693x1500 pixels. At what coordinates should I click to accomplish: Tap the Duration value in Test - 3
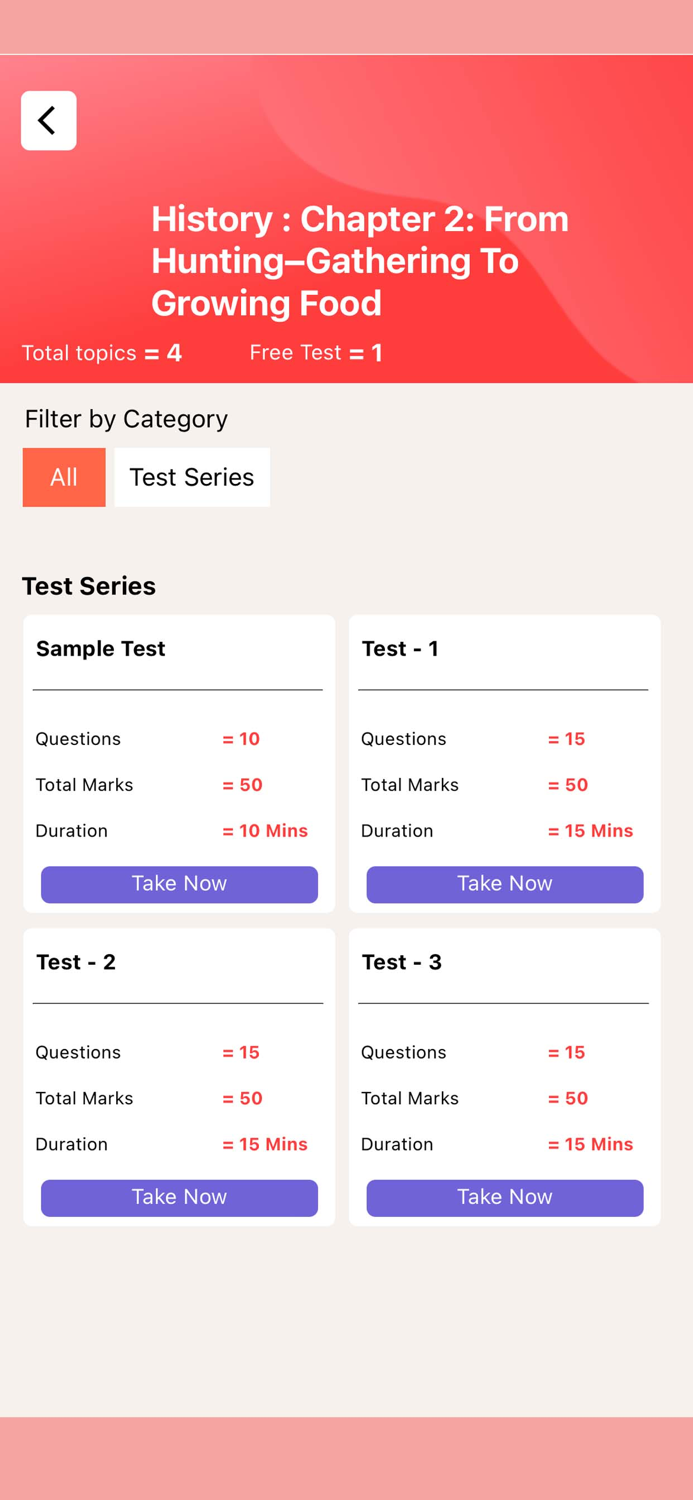click(x=590, y=1144)
